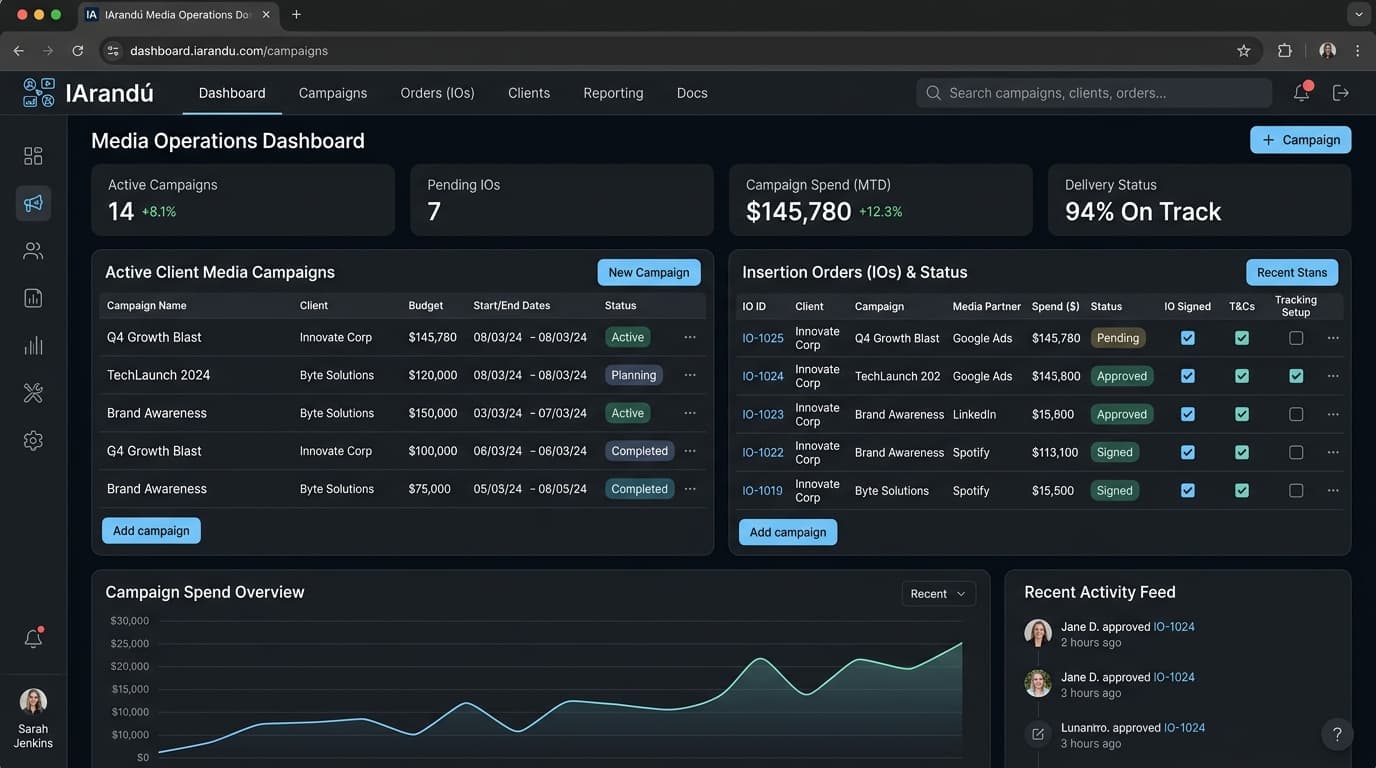The image size is (1376, 768).
Task: Open the people clients sidebar icon
Action: tap(33, 251)
